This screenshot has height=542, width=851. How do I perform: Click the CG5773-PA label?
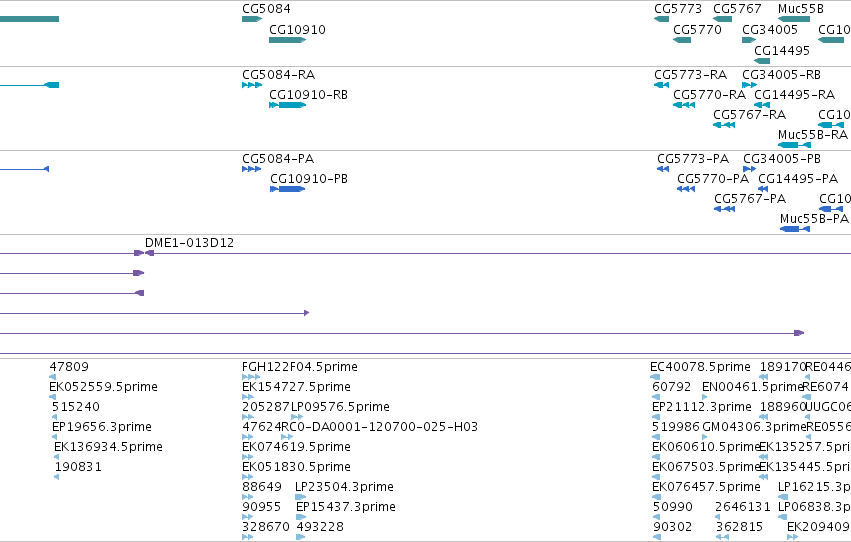[x=693, y=158]
